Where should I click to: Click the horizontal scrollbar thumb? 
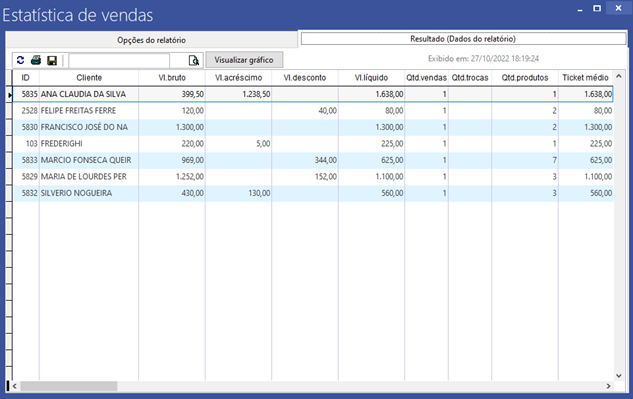coord(69,386)
